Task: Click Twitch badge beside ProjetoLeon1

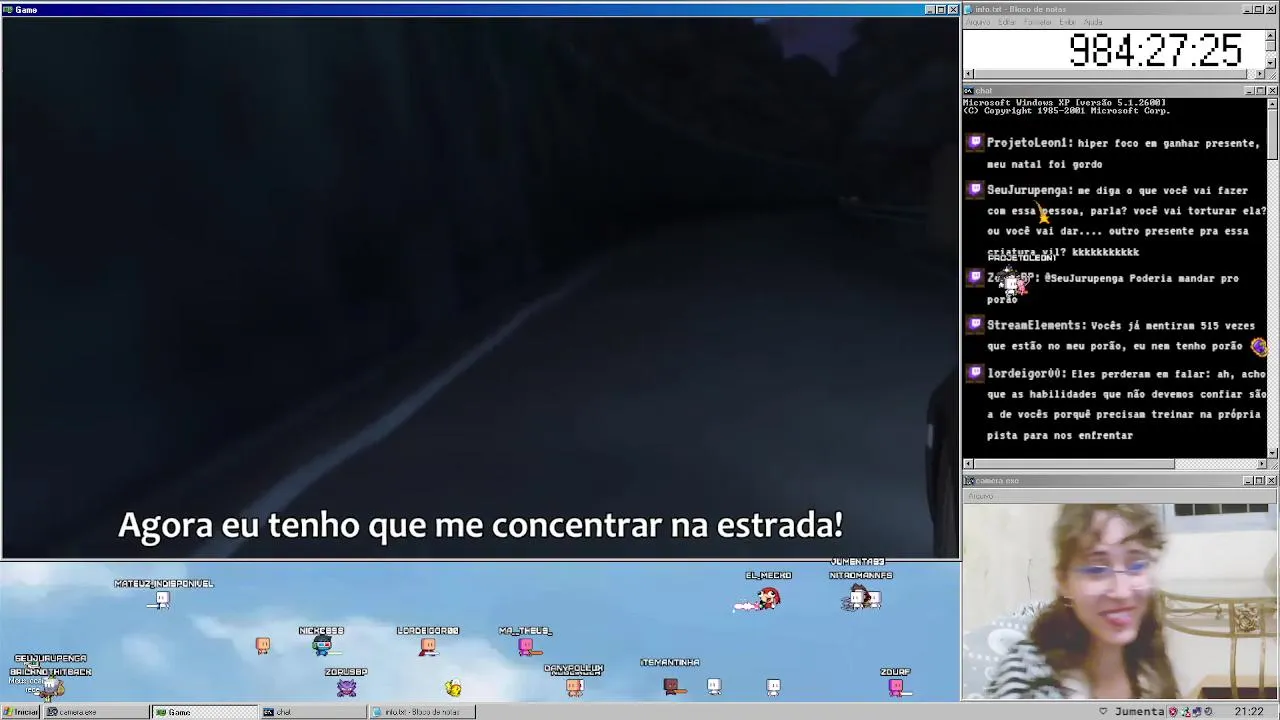Action: pos(976,143)
